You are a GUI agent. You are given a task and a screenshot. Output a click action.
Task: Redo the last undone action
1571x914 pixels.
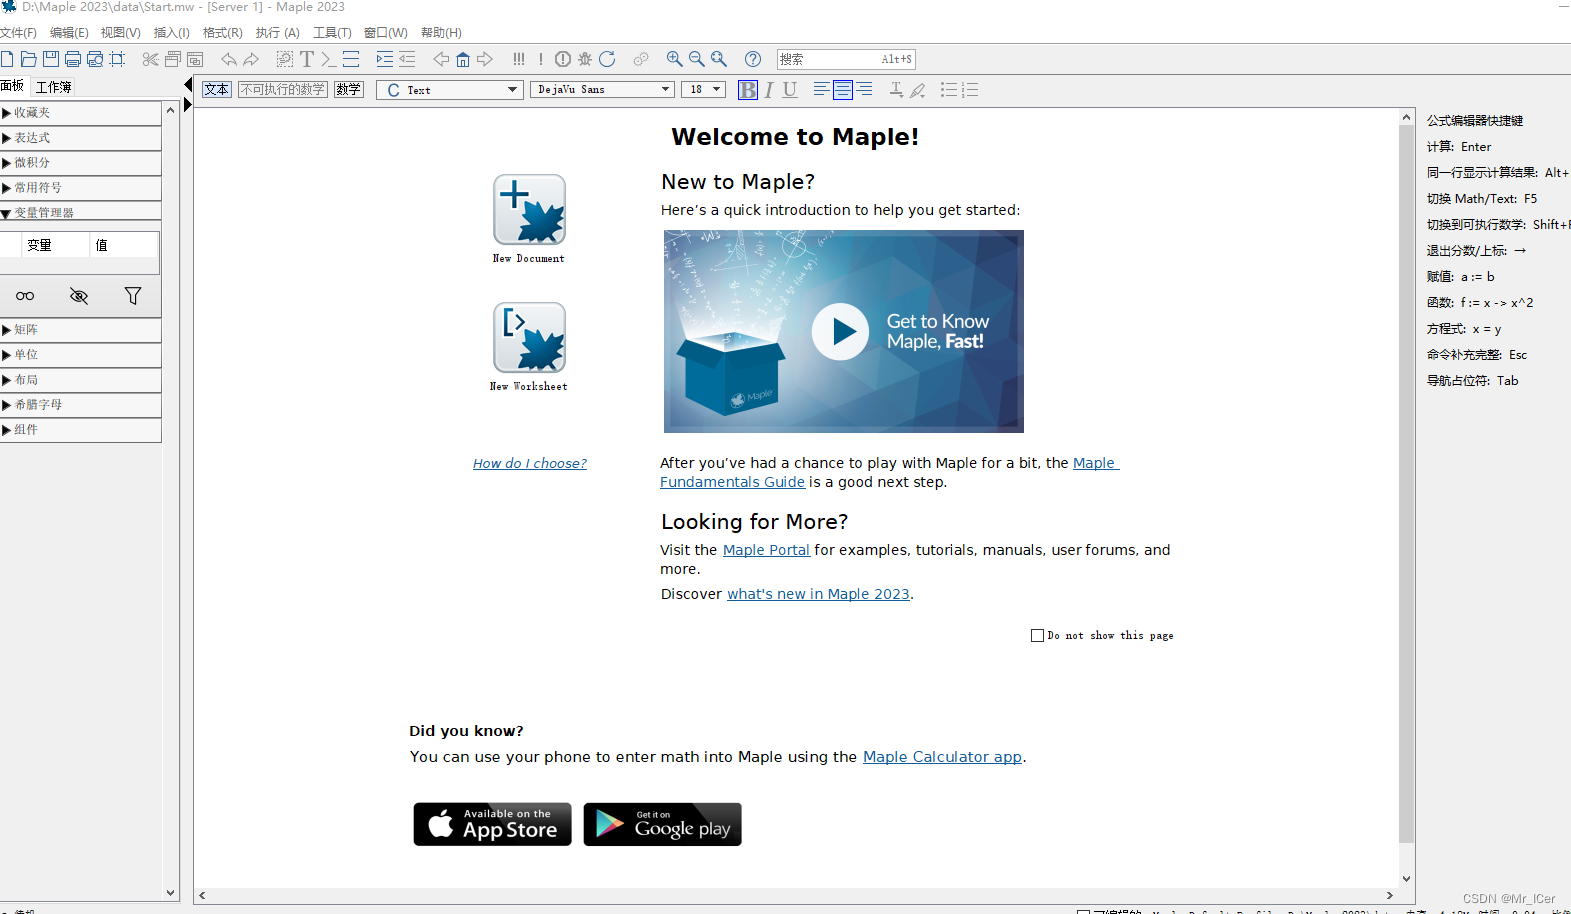pos(251,59)
